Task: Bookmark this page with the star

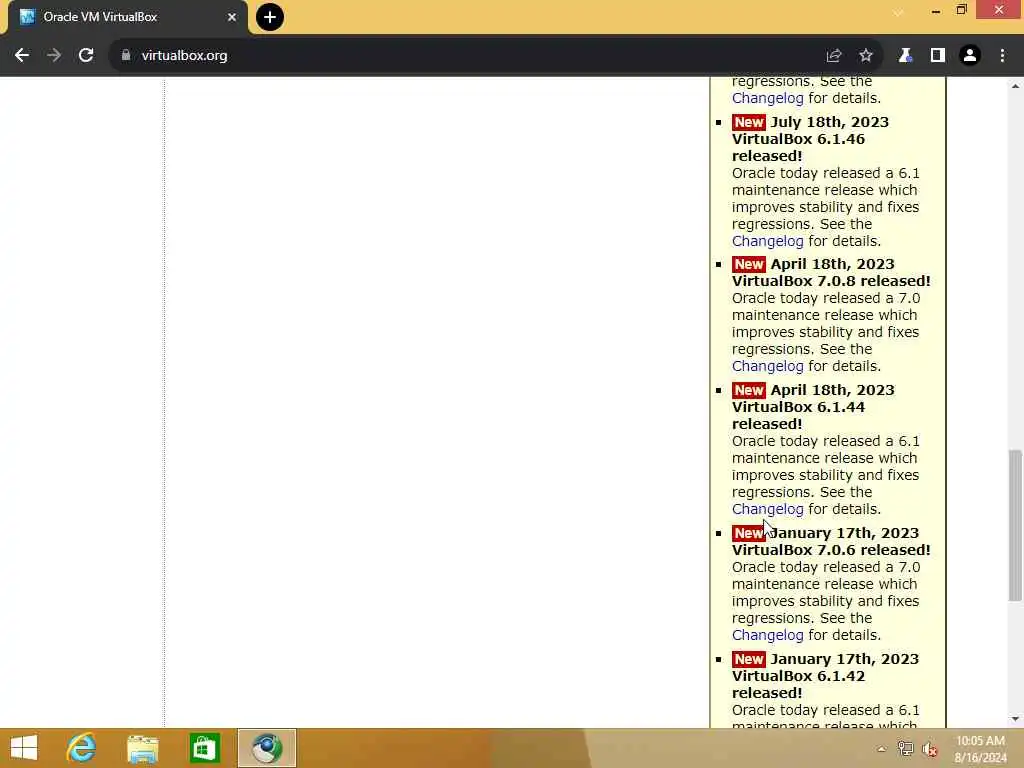Action: (x=866, y=56)
